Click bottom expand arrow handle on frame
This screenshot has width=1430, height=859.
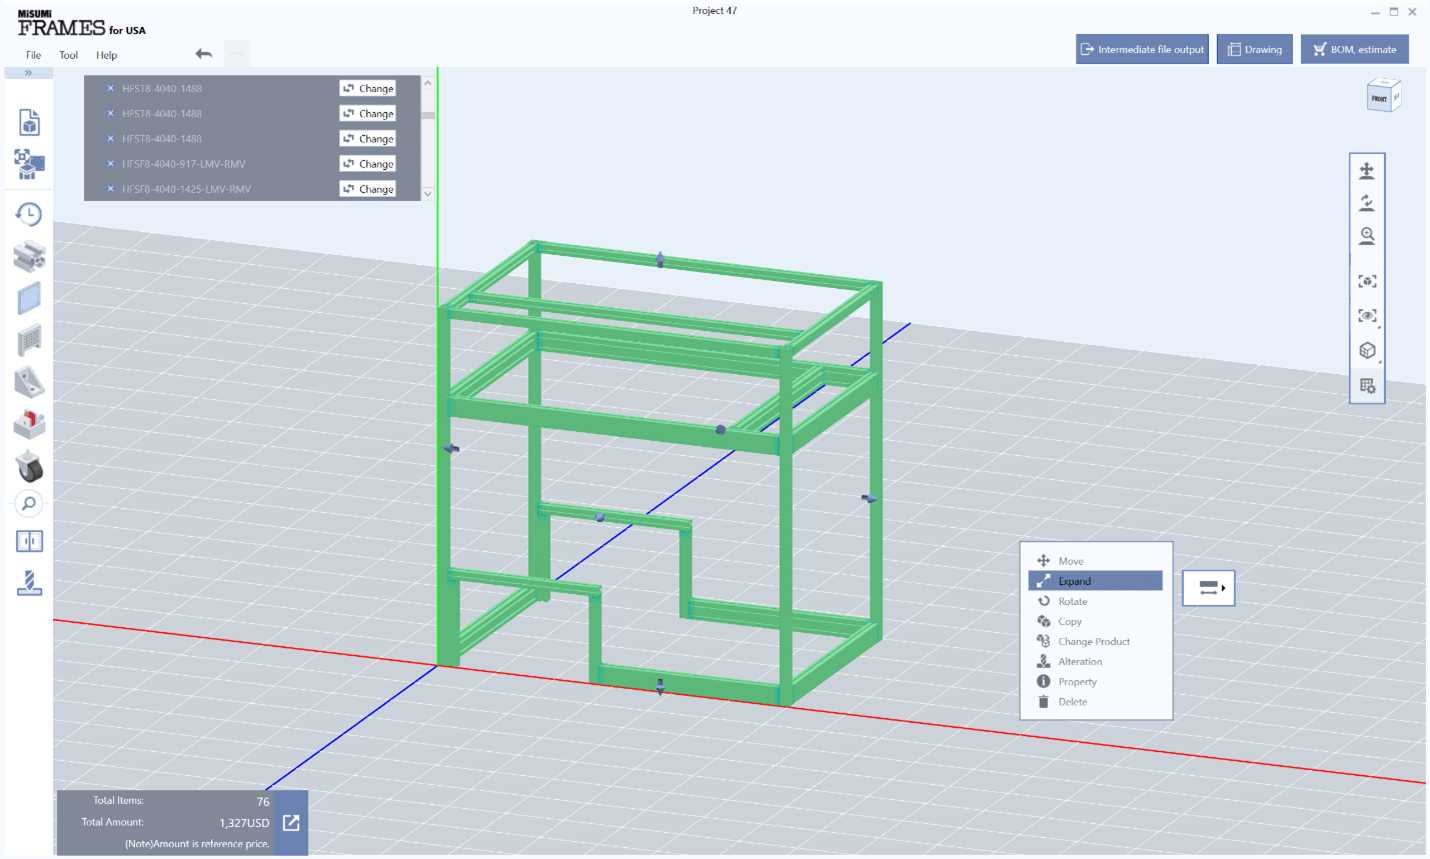point(660,686)
